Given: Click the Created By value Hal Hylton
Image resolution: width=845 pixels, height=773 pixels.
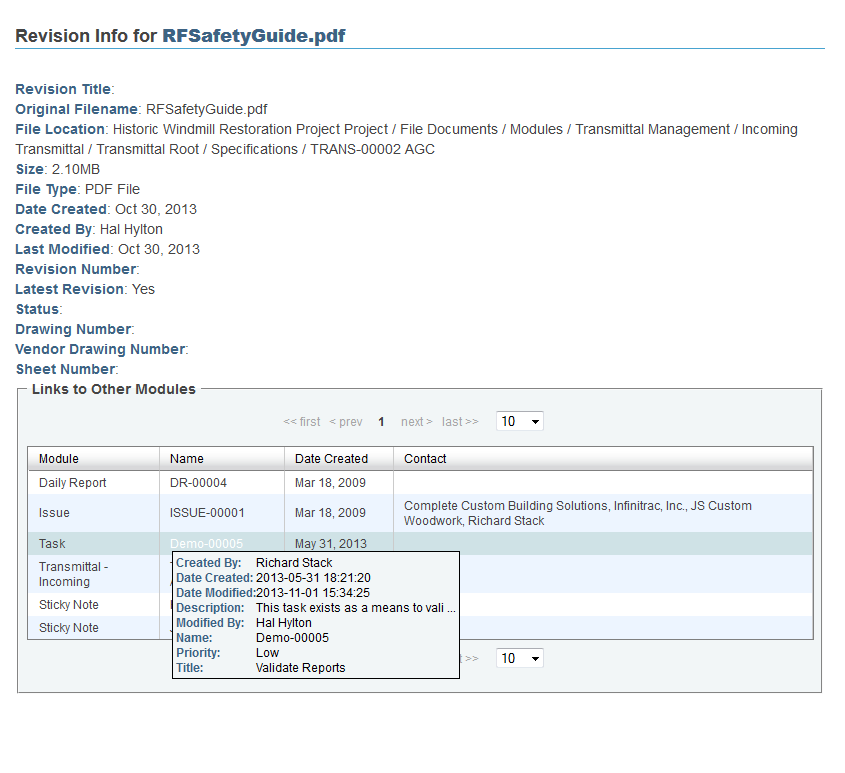Looking at the screenshot, I should [131, 229].
